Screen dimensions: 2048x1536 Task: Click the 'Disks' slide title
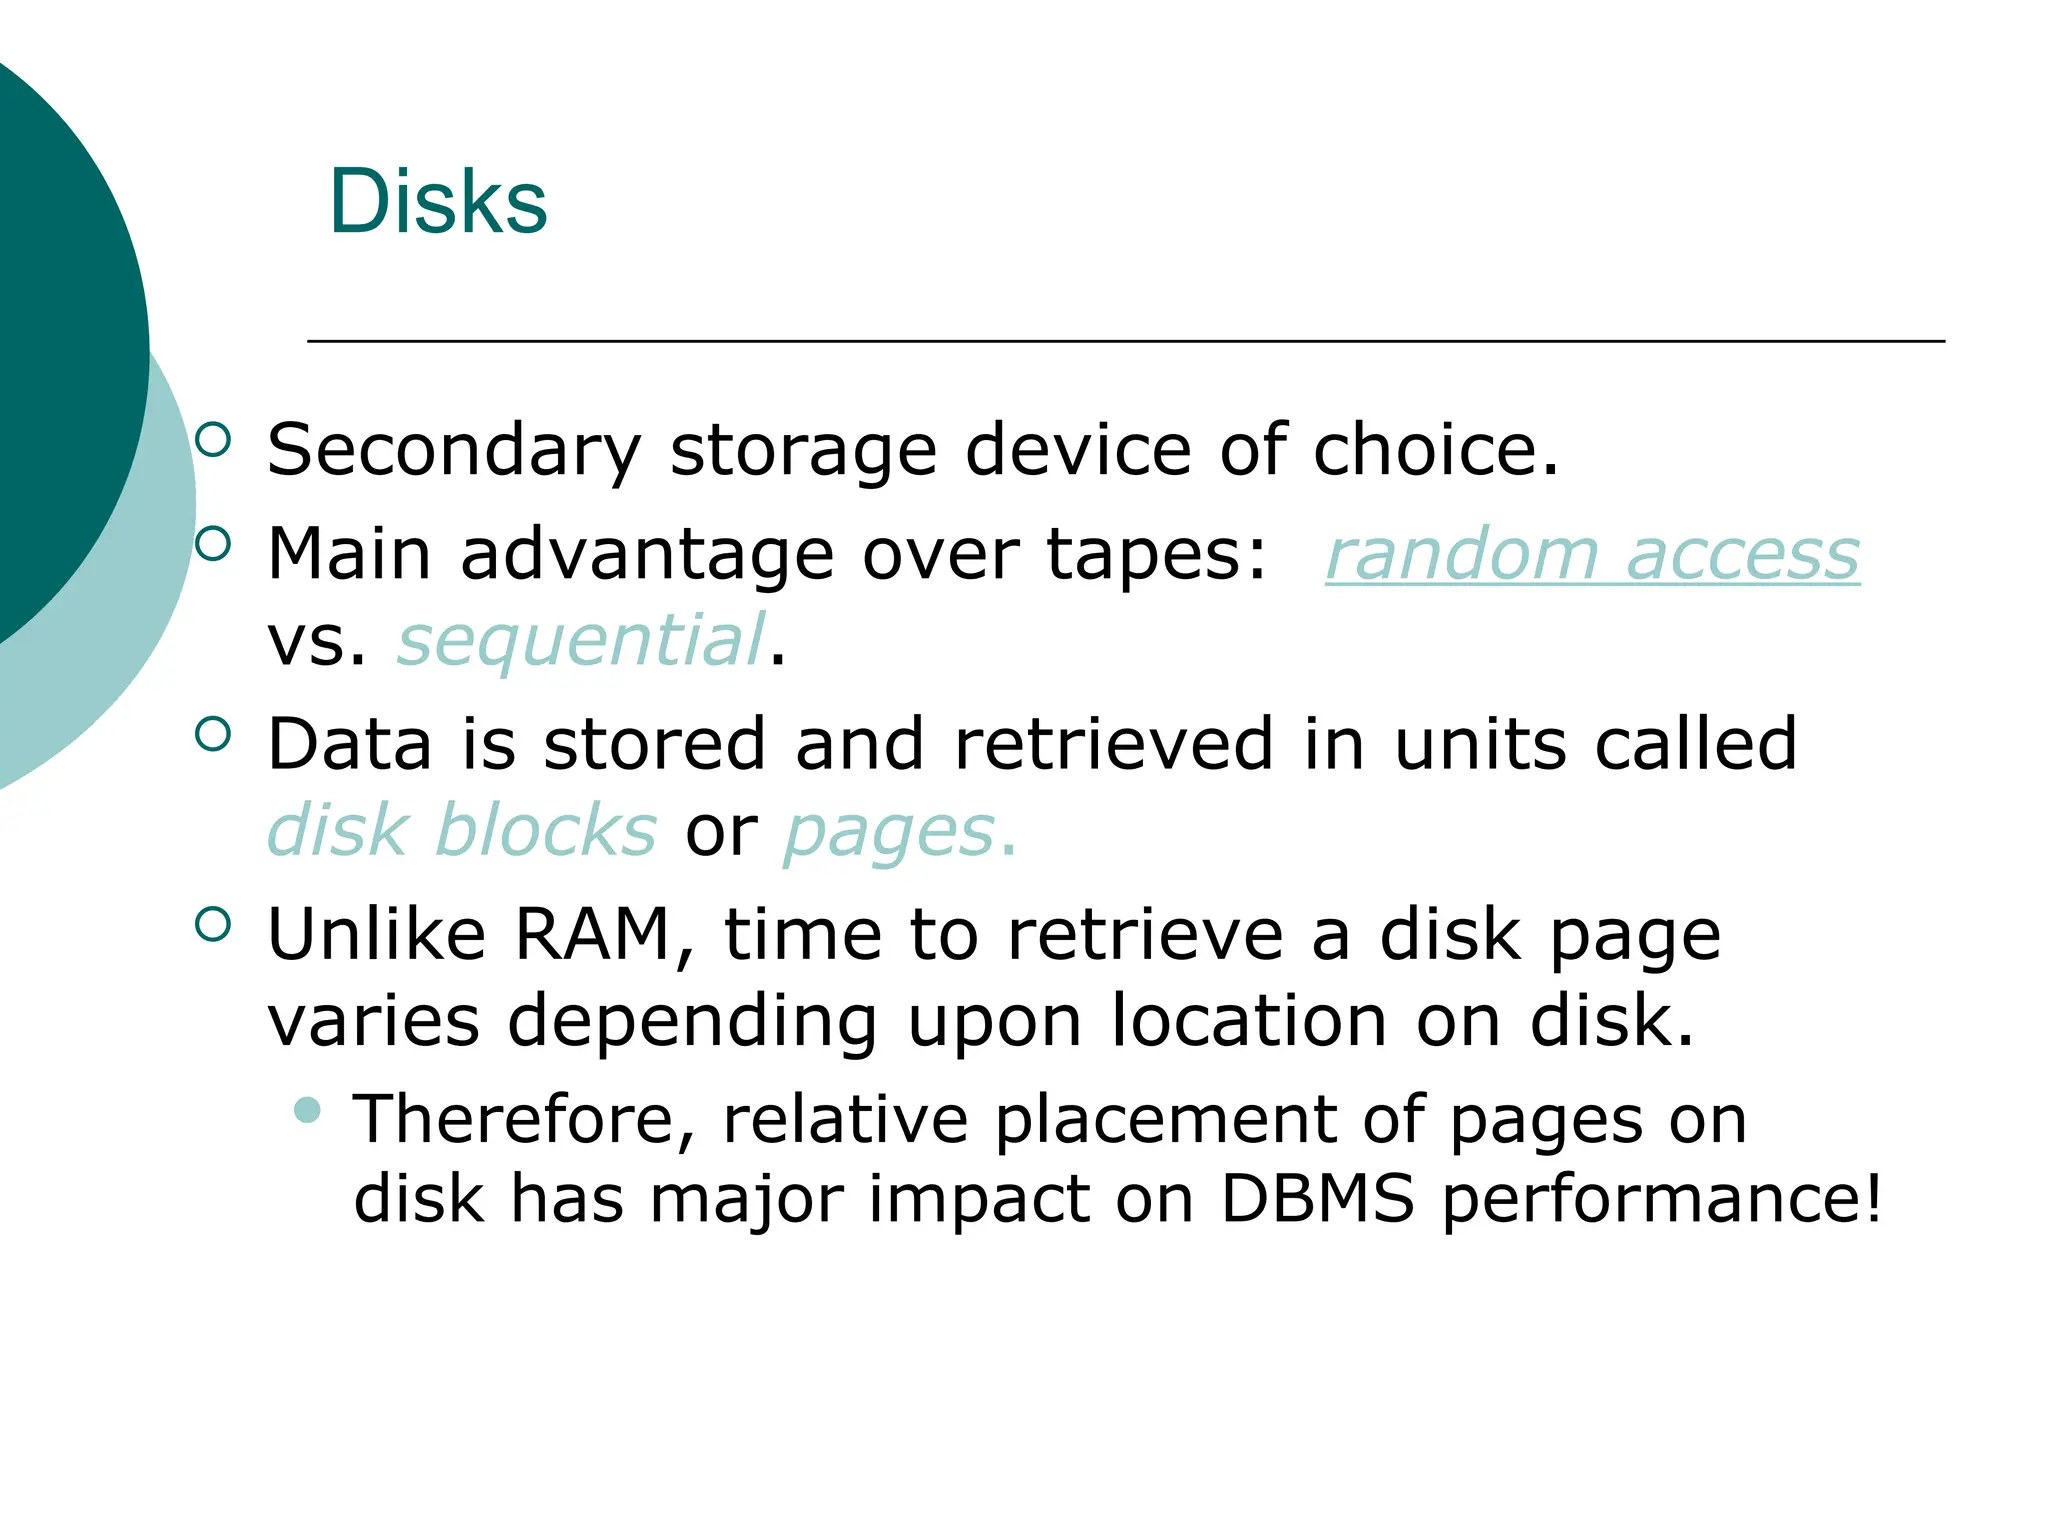pyautogui.click(x=438, y=201)
